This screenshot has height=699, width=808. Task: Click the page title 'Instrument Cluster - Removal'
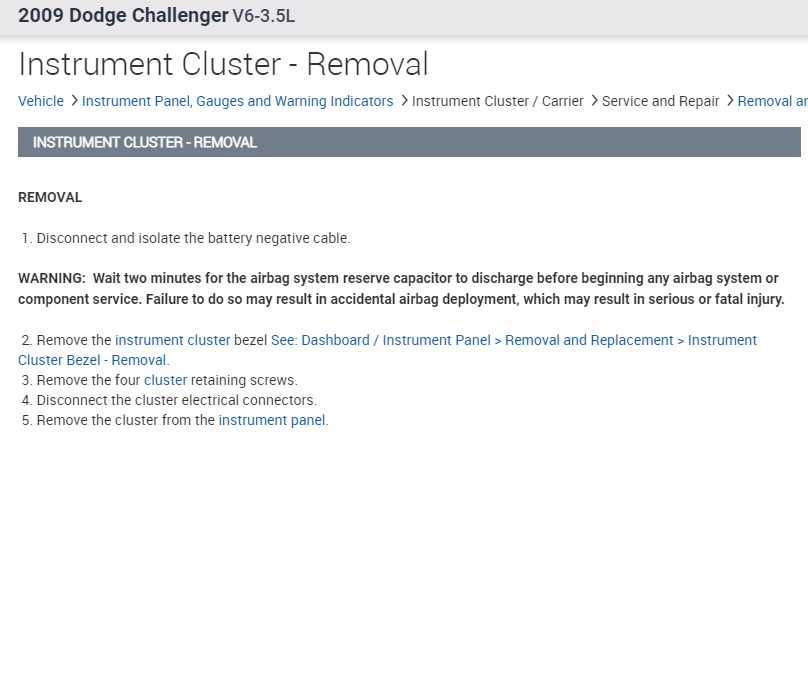(x=223, y=64)
